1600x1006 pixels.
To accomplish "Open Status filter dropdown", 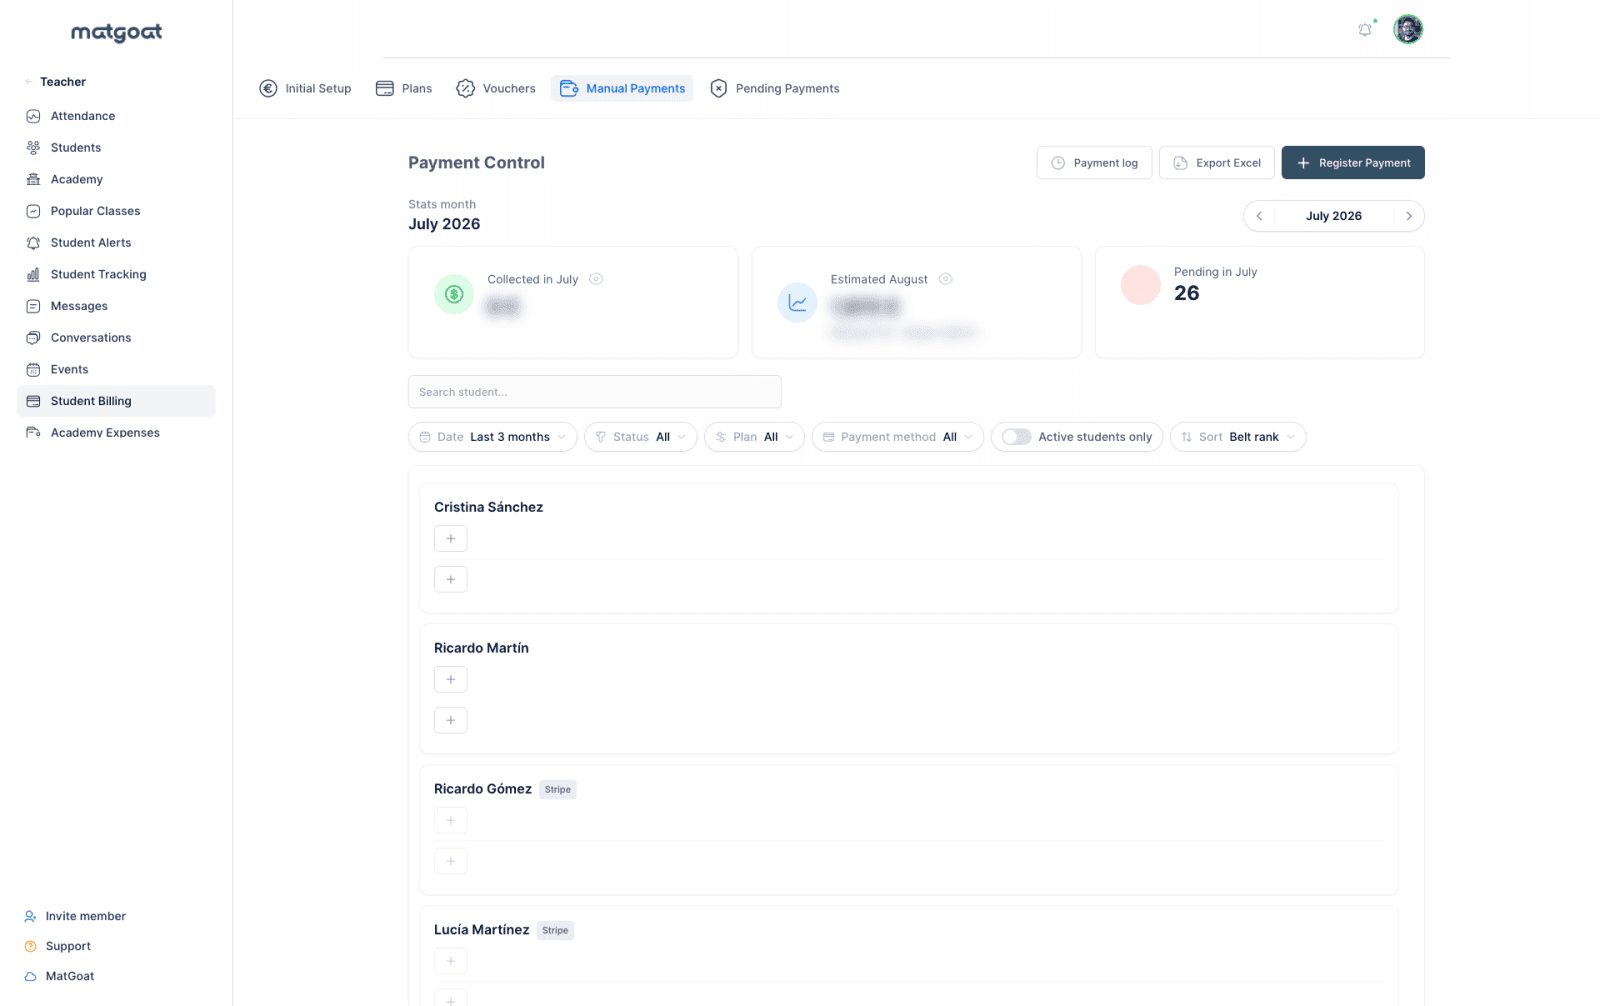I will (x=640, y=437).
